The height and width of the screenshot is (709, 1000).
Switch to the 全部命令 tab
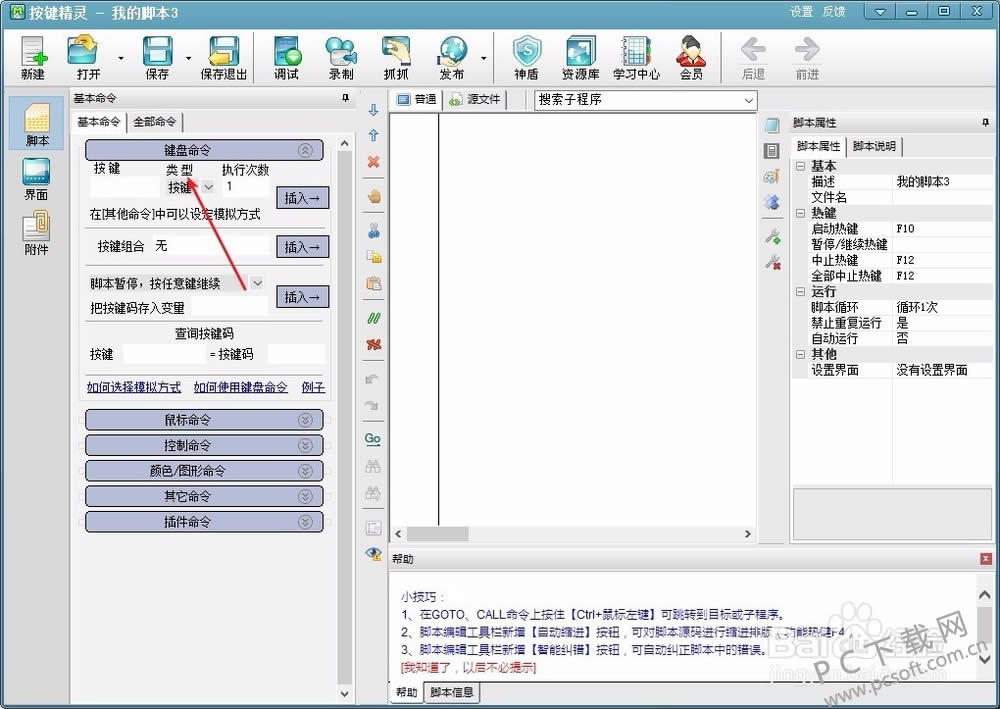coord(155,122)
